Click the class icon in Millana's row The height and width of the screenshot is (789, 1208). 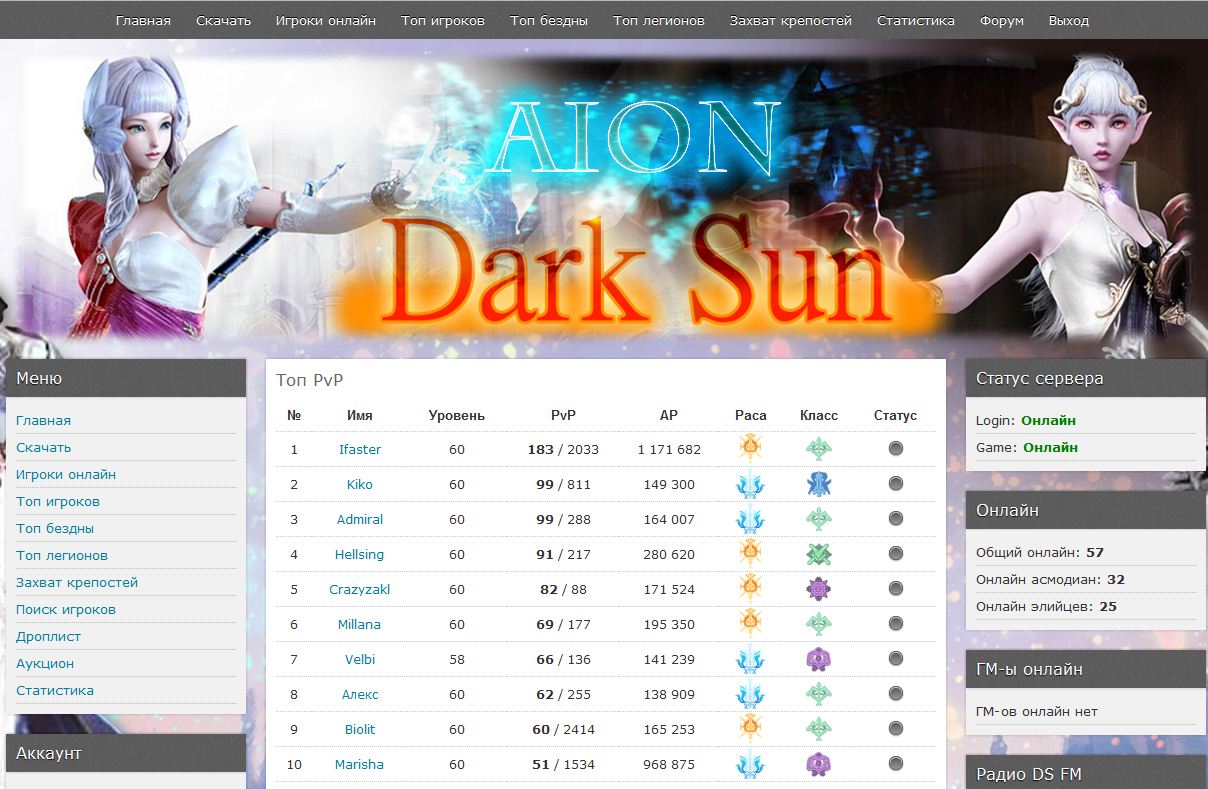pos(819,624)
